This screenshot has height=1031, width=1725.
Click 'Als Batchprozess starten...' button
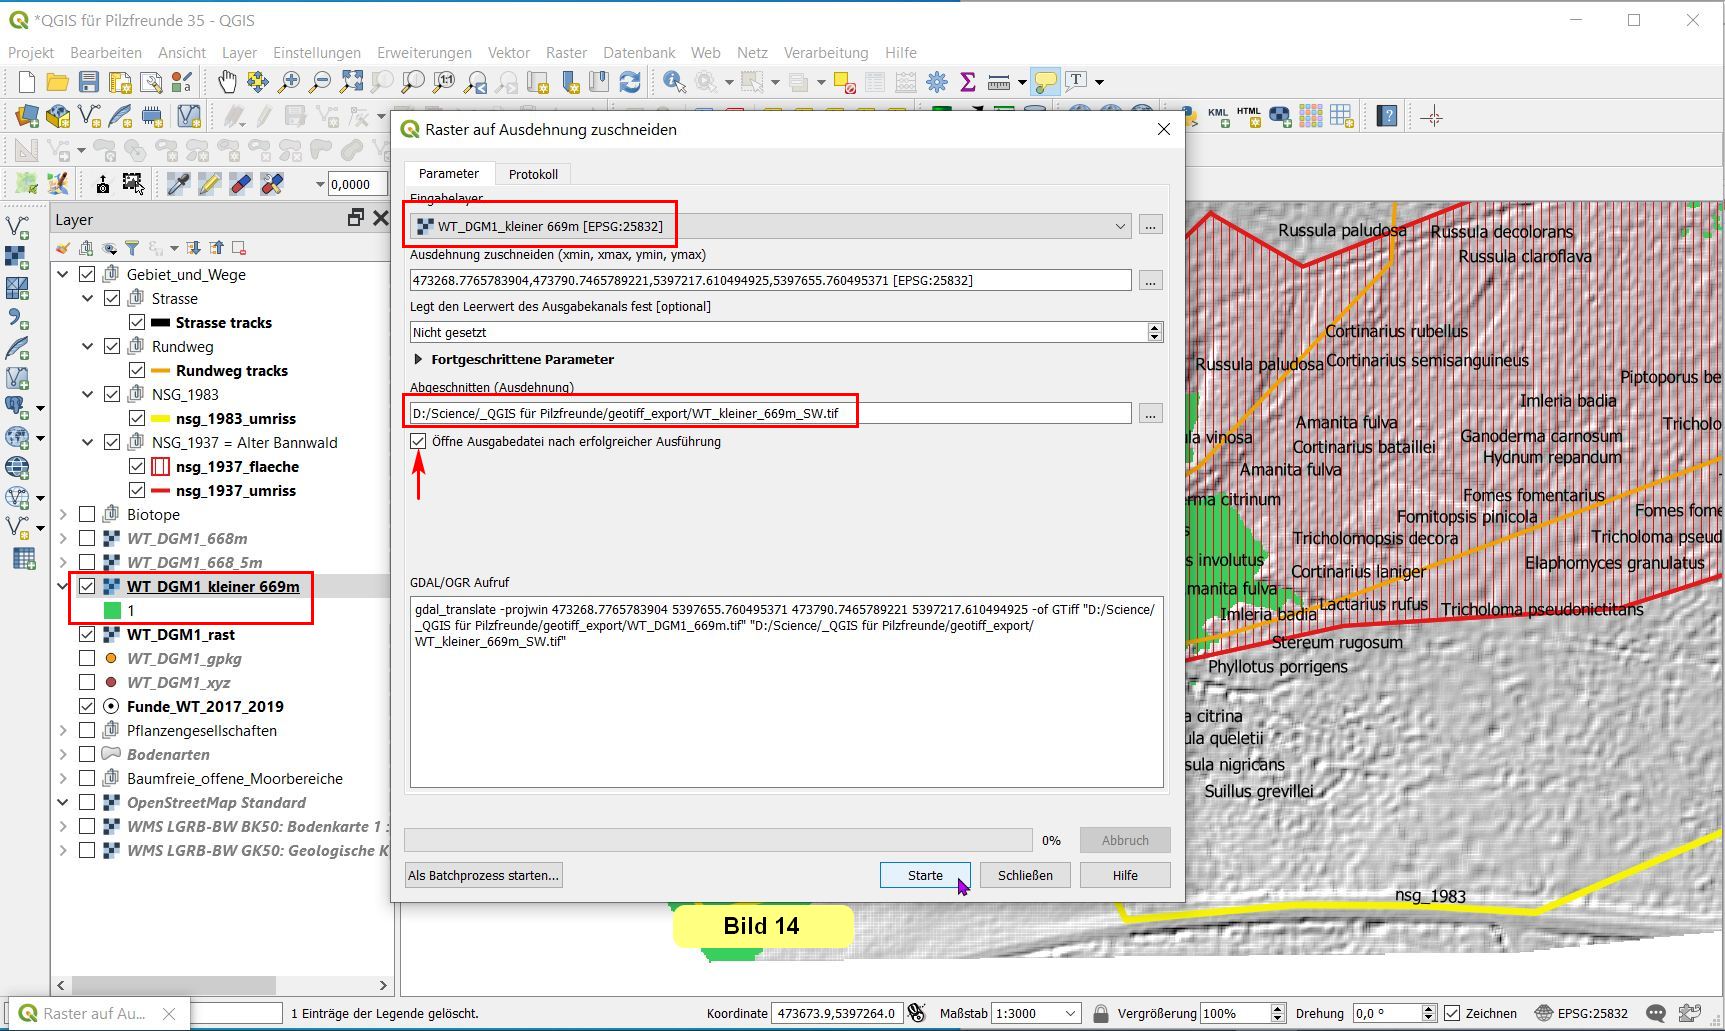(483, 875)
